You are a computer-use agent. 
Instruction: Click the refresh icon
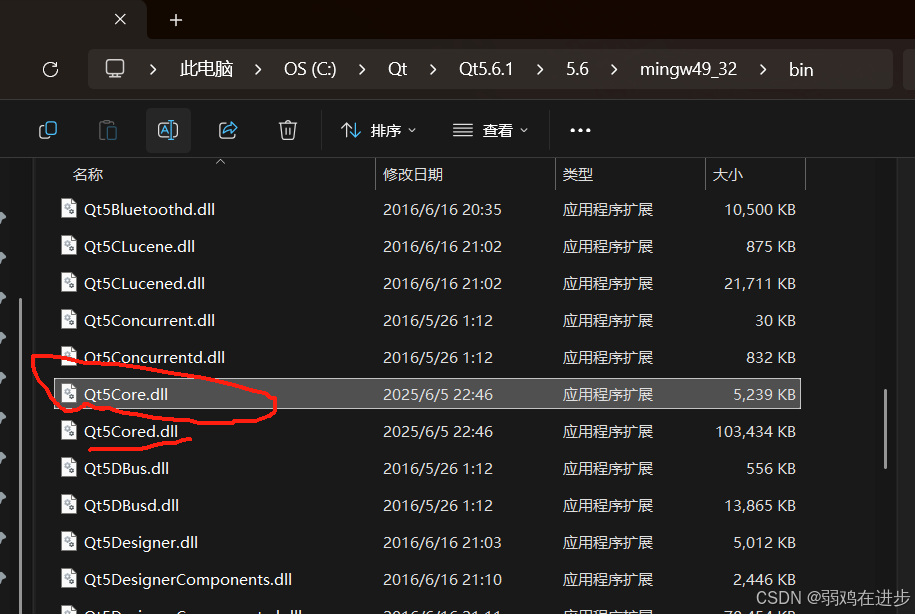51,69
